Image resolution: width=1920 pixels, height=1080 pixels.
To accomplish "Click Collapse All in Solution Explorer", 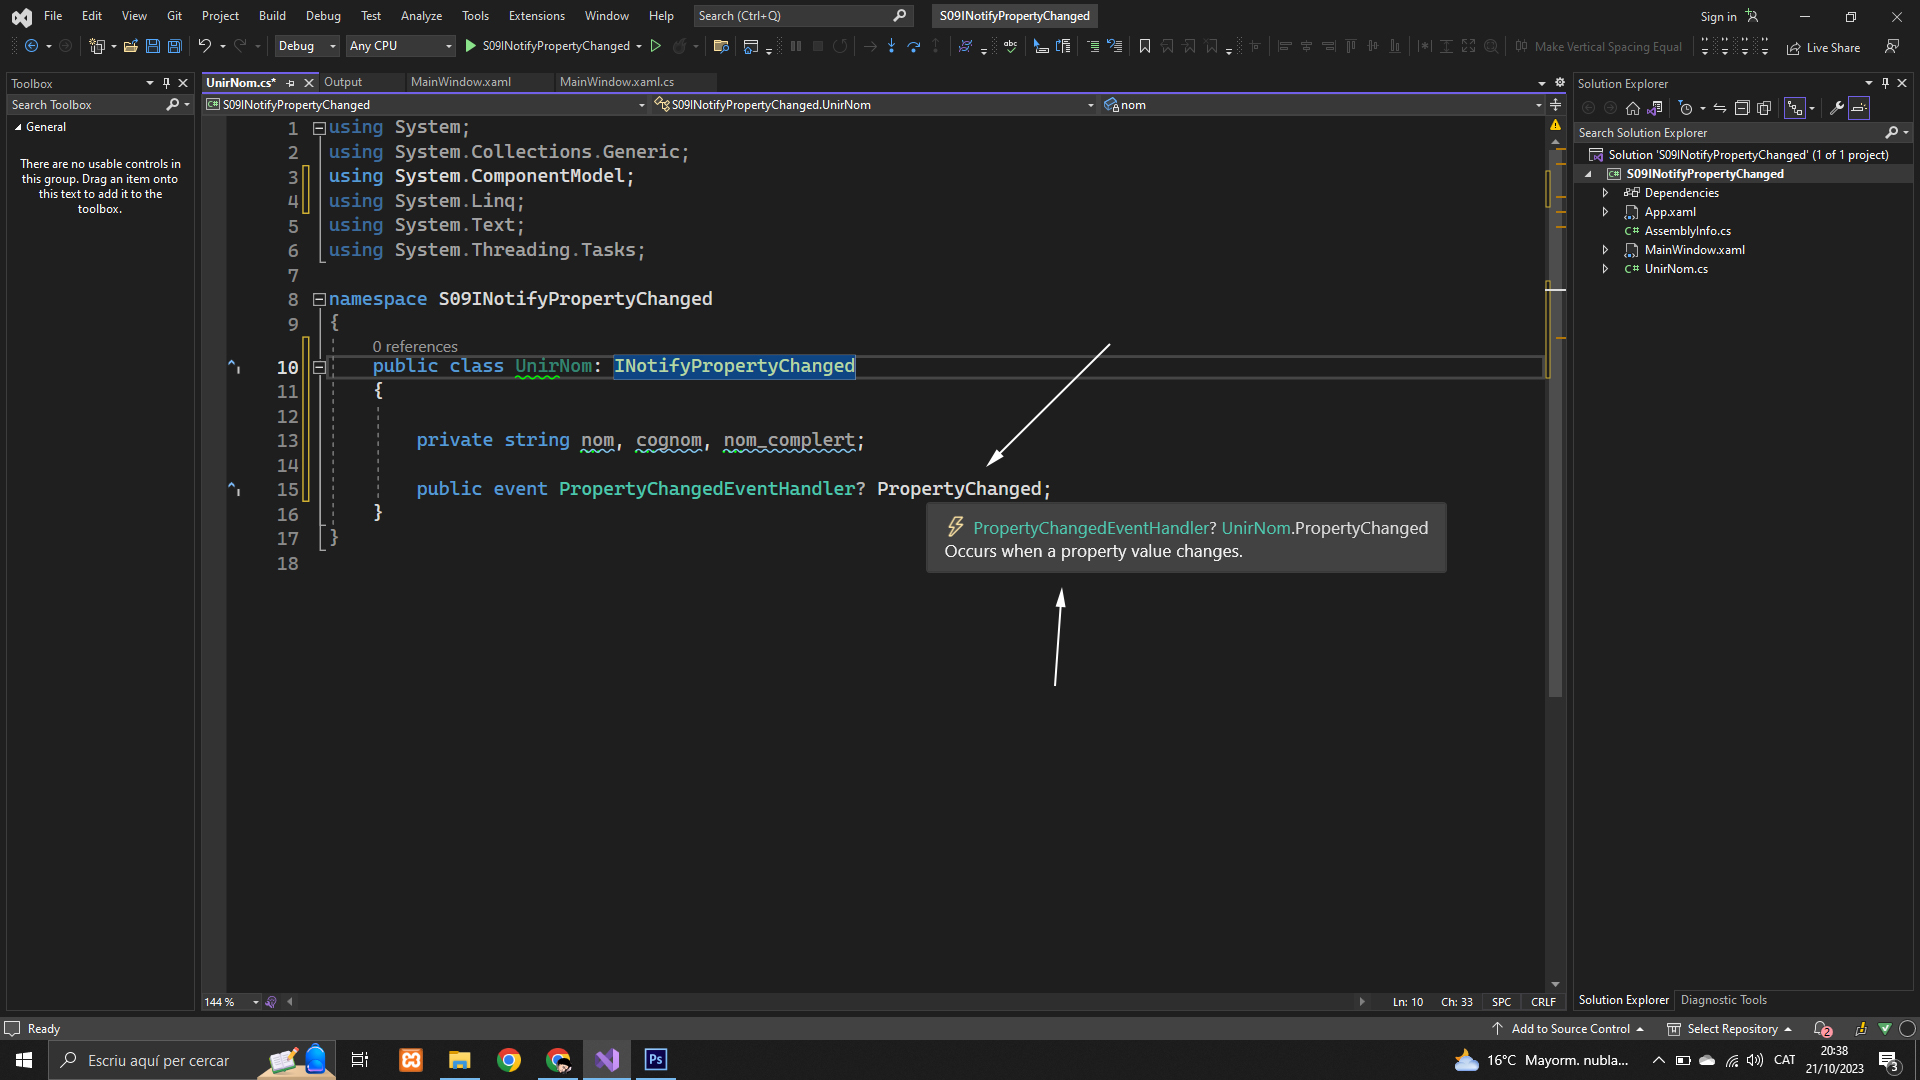I will [1742, 108].
